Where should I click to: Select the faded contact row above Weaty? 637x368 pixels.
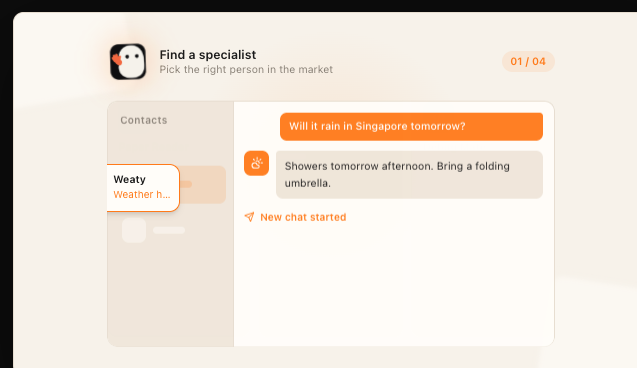pos(154,146)
